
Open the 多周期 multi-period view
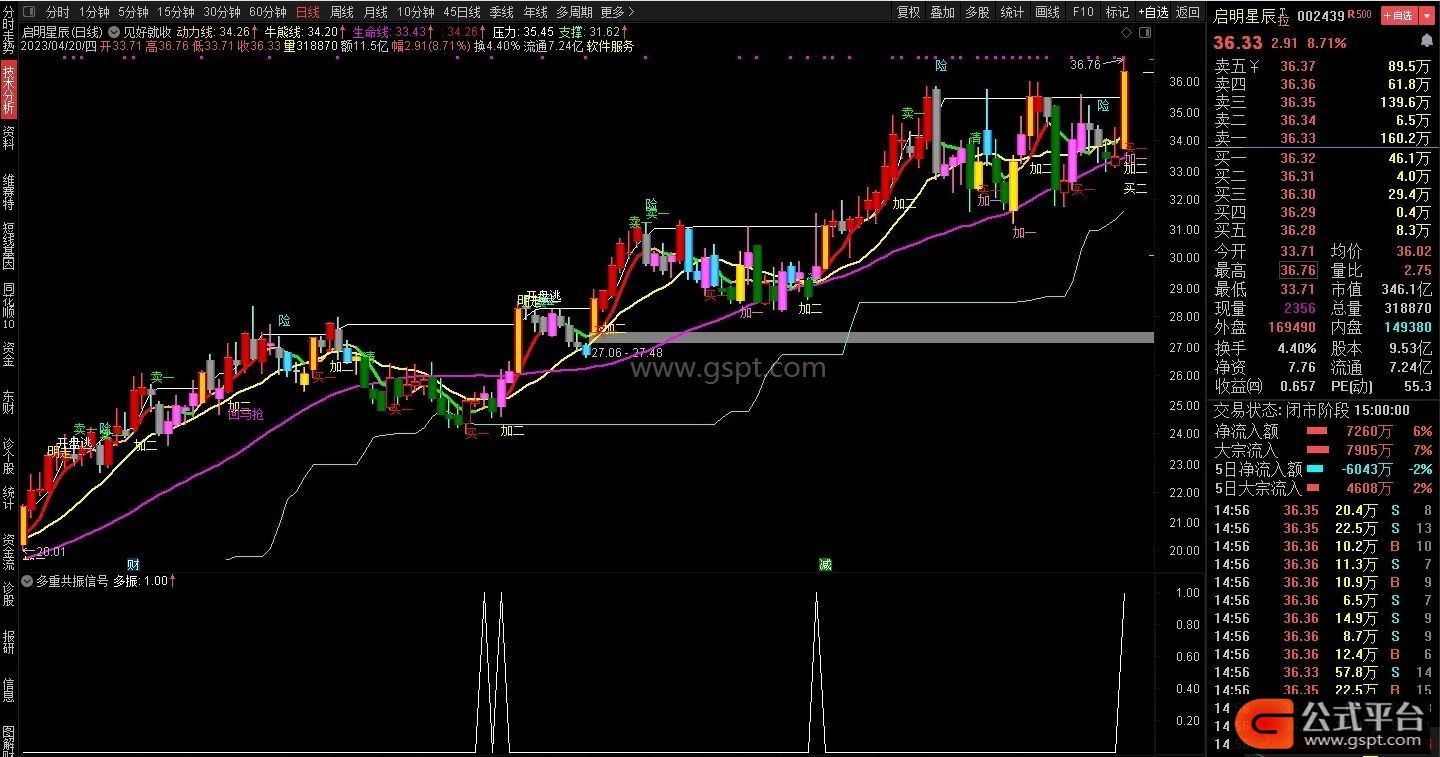[x=574, y=12]
